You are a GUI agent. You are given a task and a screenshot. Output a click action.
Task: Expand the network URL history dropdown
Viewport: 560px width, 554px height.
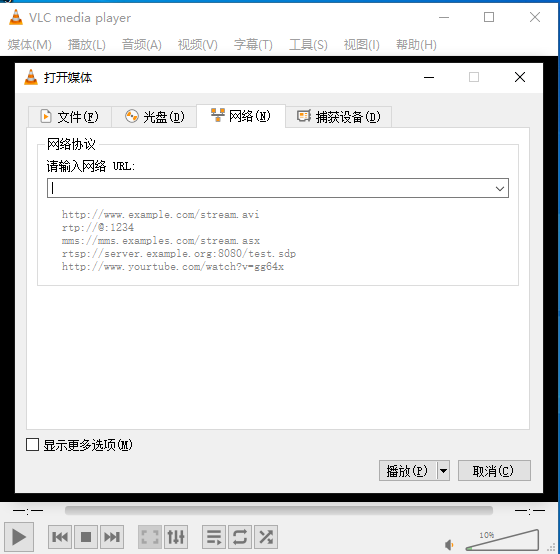pyautogui.click(x=500, y=188)
